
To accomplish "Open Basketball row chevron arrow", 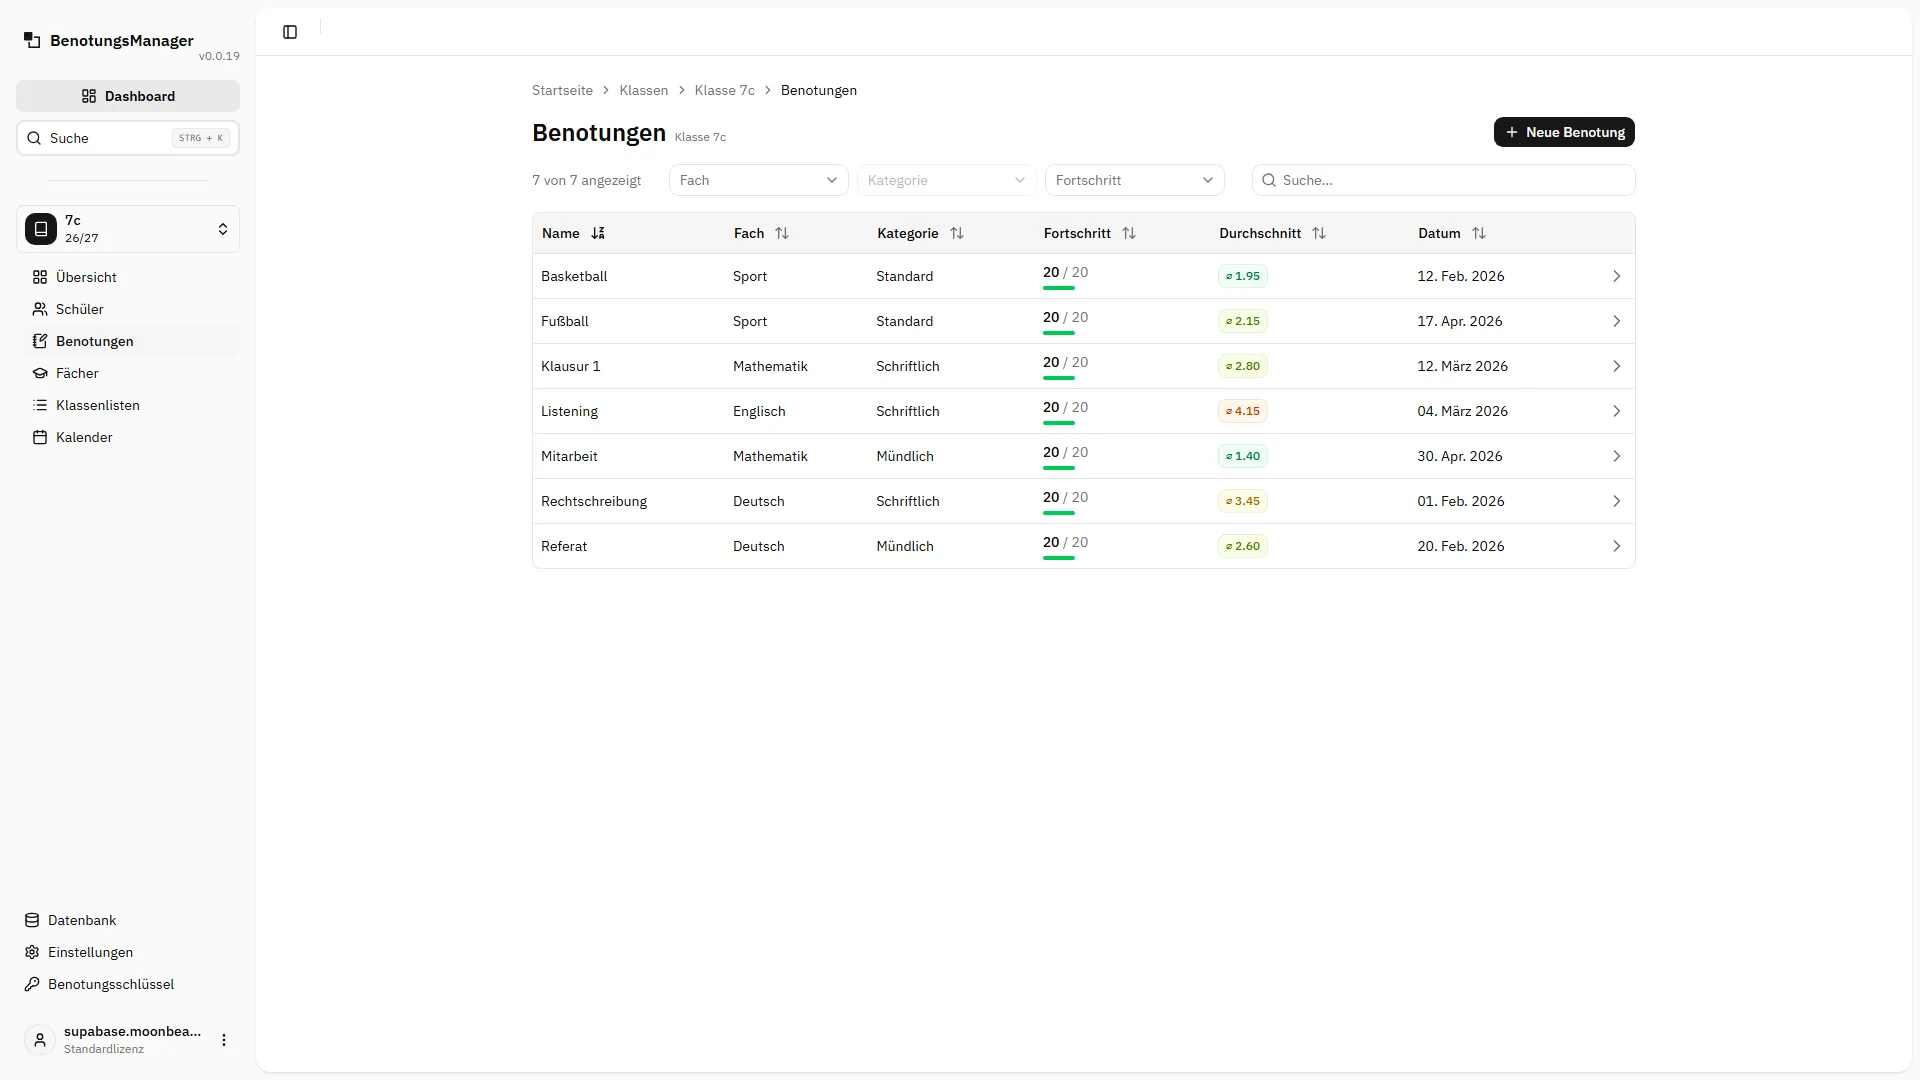I will [1616, 276].
